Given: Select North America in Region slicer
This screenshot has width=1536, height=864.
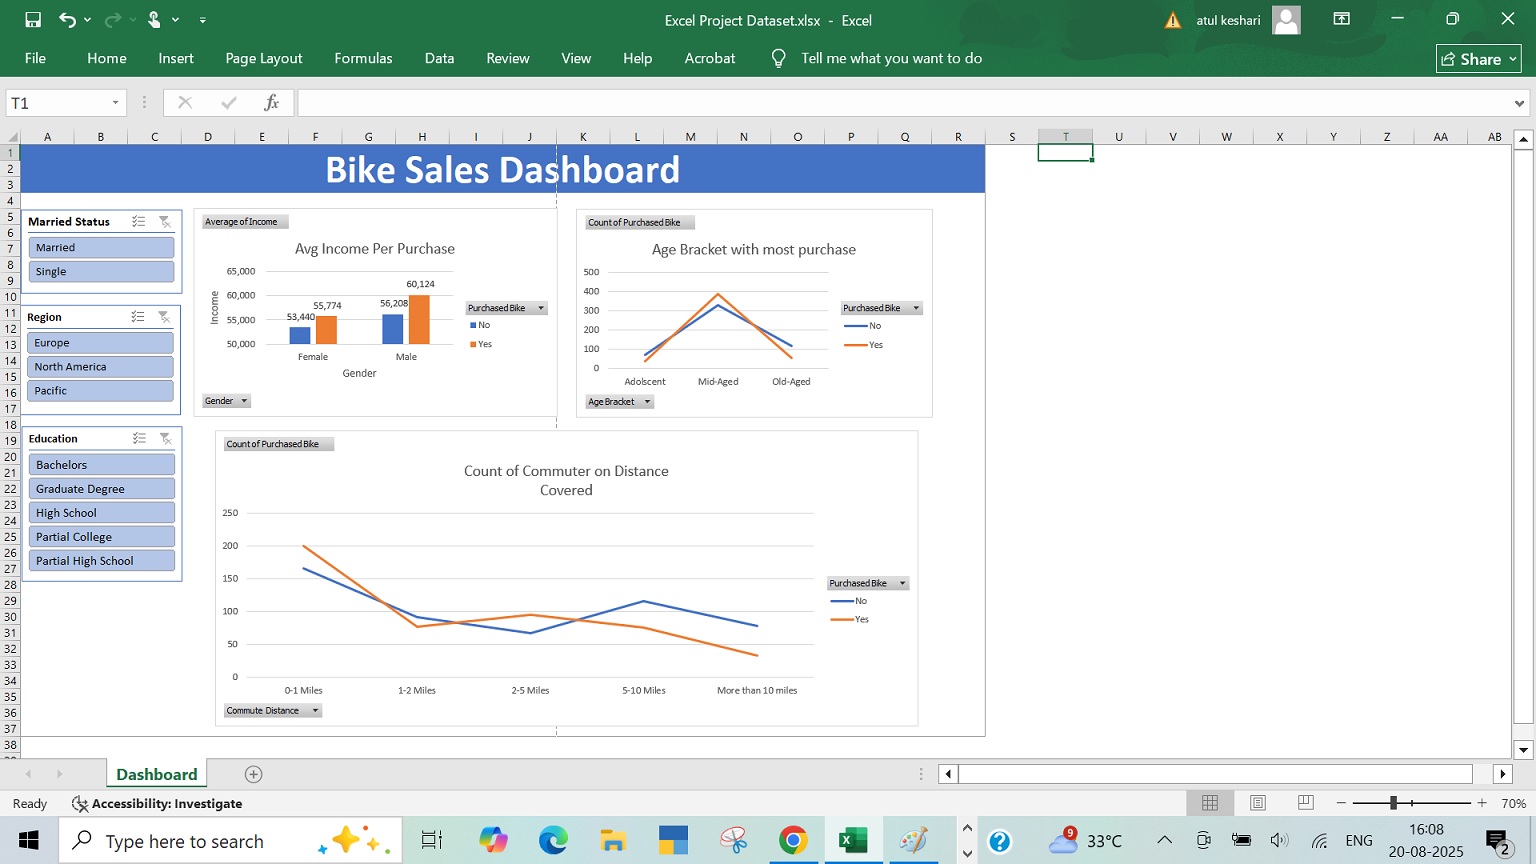Looking at the screenshot, I should [100, 366].
